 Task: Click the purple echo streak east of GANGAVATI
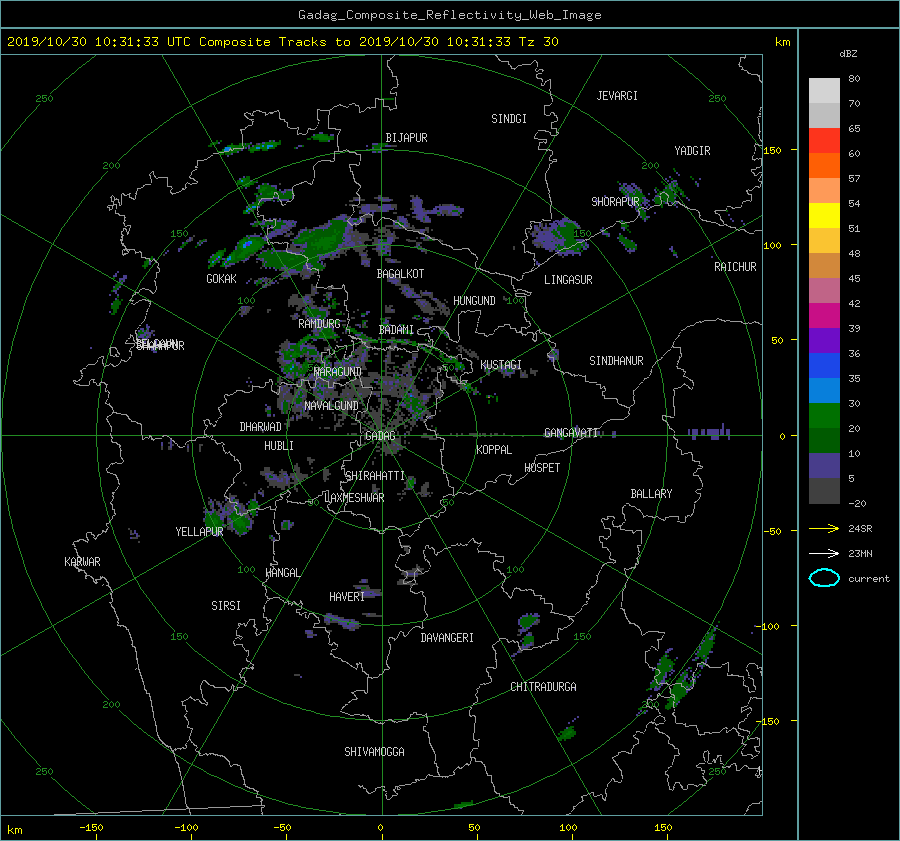709,432
